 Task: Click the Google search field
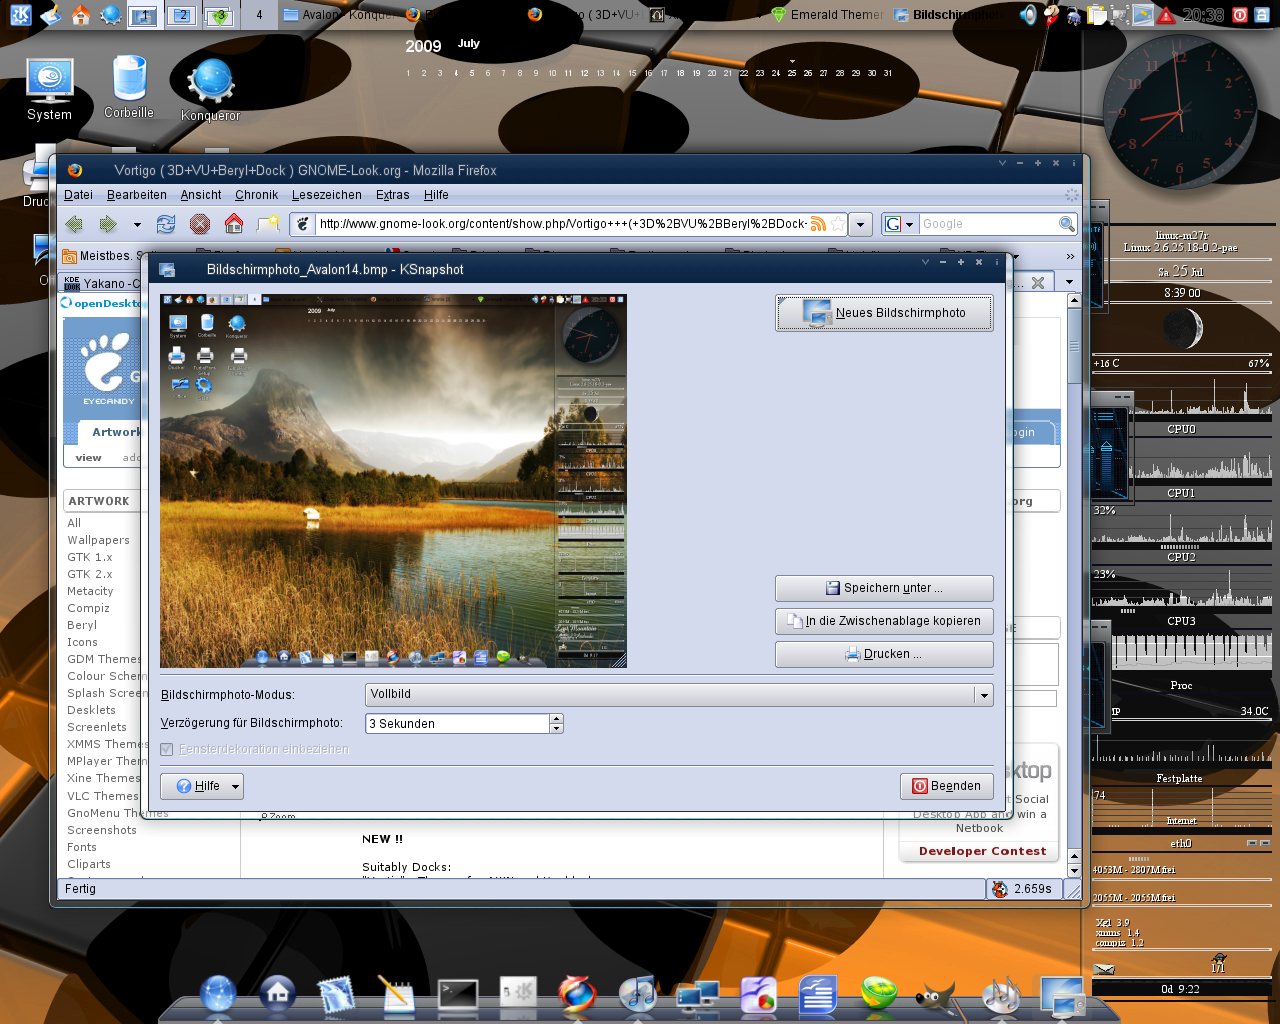pos(988,224)
